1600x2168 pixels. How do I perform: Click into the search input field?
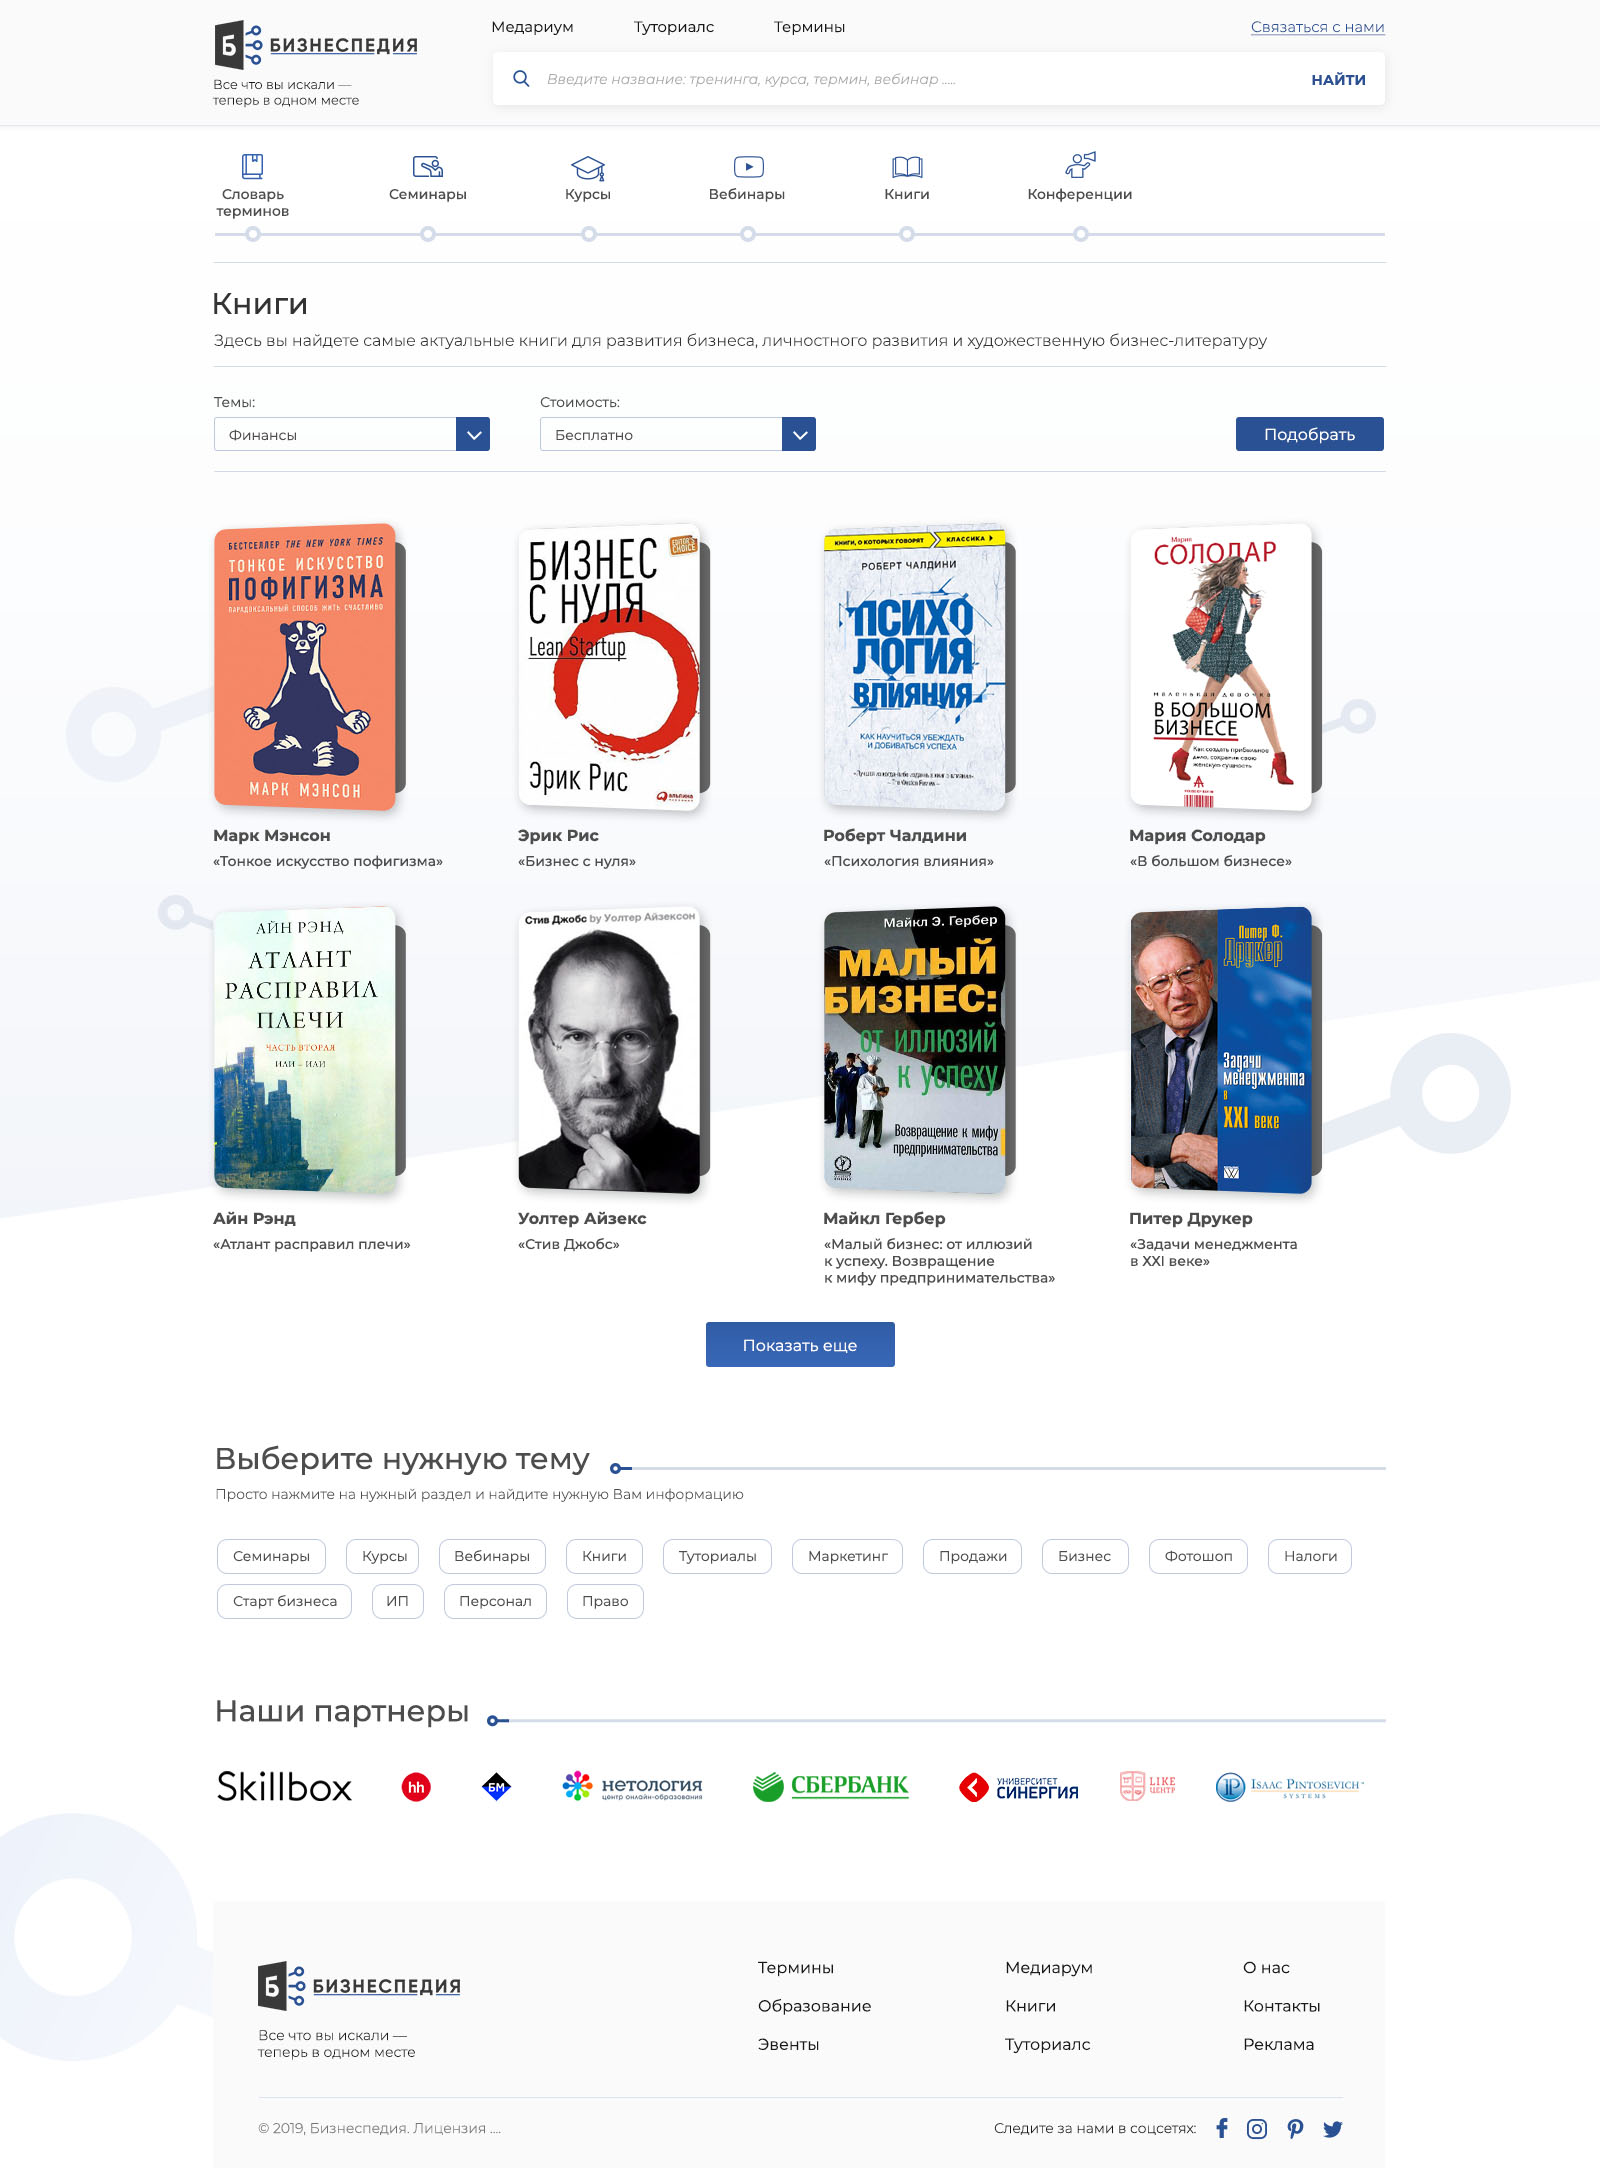920,79
